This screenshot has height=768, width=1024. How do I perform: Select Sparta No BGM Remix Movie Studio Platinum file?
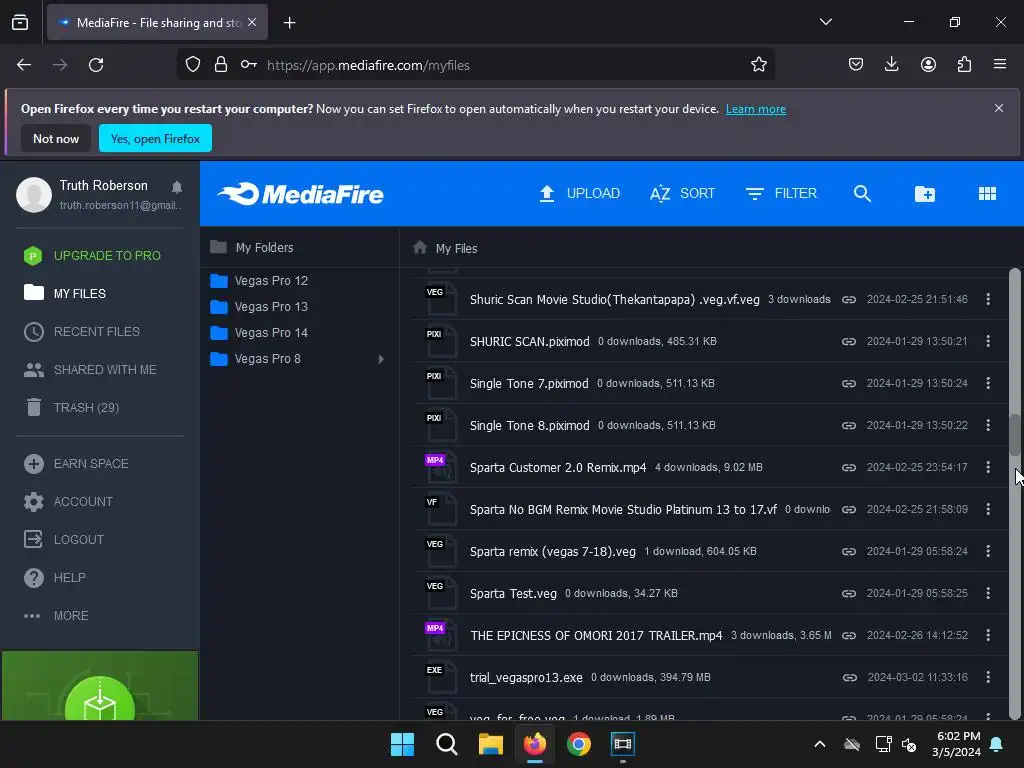point(623,509)
